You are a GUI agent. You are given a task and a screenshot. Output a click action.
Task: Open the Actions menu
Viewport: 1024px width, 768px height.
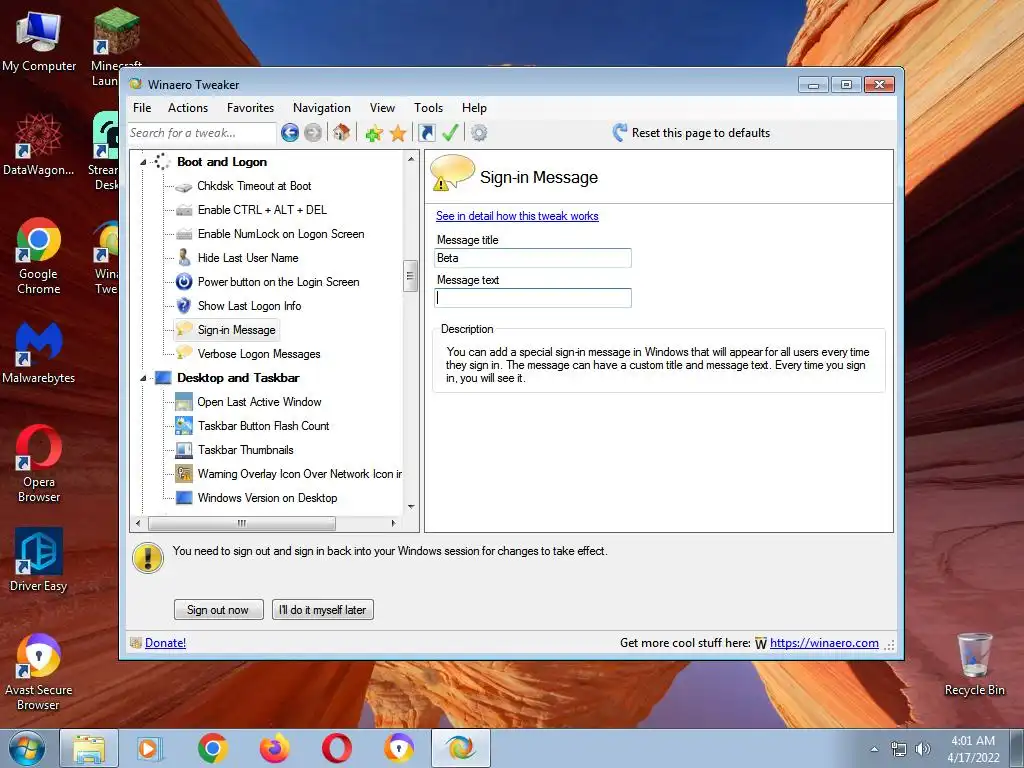click(188, 108)
